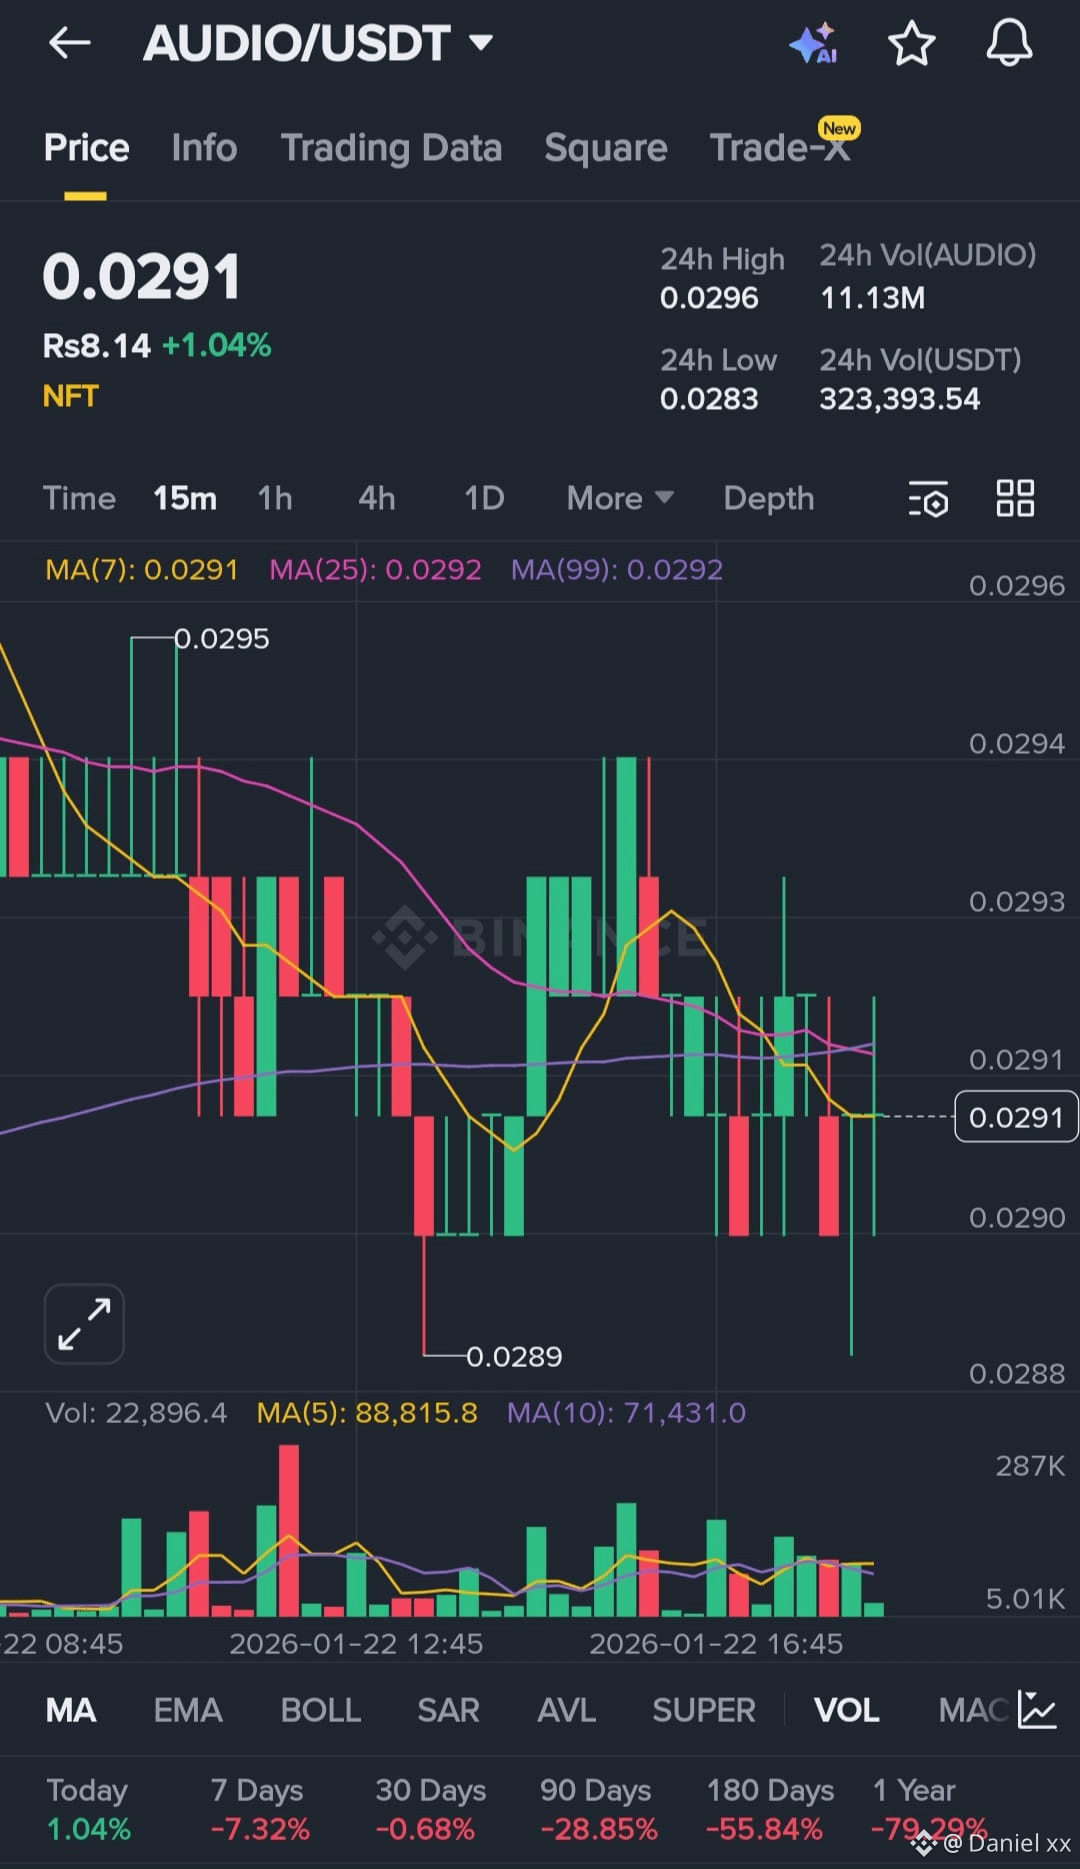Tap the tallest red volume bar
Image resolution: width=1080 pixels, height=1869 pixels.
[x=289, y=1531]
